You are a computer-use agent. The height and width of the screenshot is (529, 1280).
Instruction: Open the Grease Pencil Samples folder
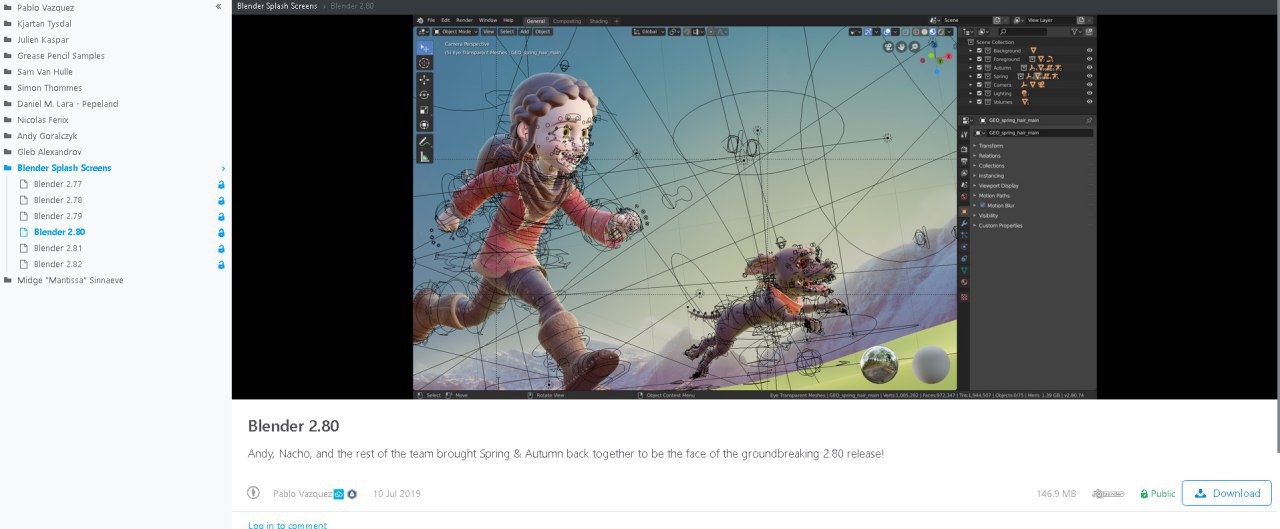pyautogui.click(x=60, y=56)
